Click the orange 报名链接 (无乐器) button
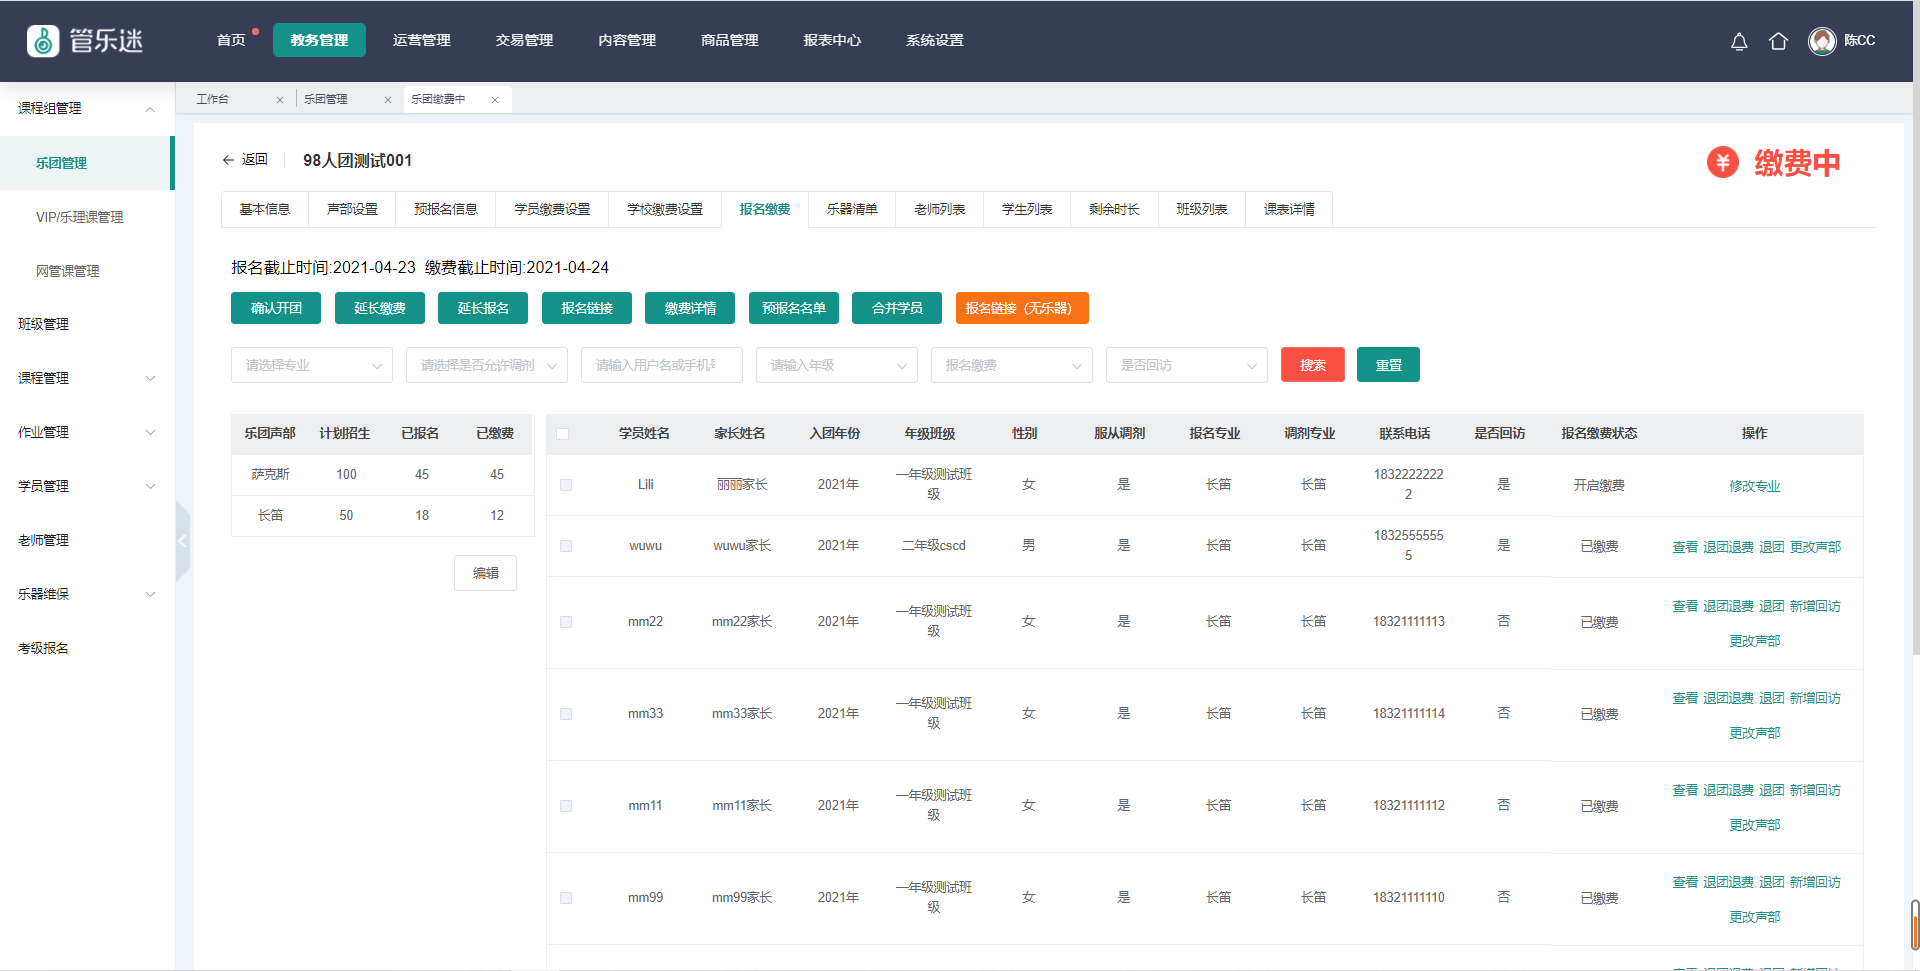This screenshot has height=971, width=1920. pyautogui.click(x=1021, y=308)
